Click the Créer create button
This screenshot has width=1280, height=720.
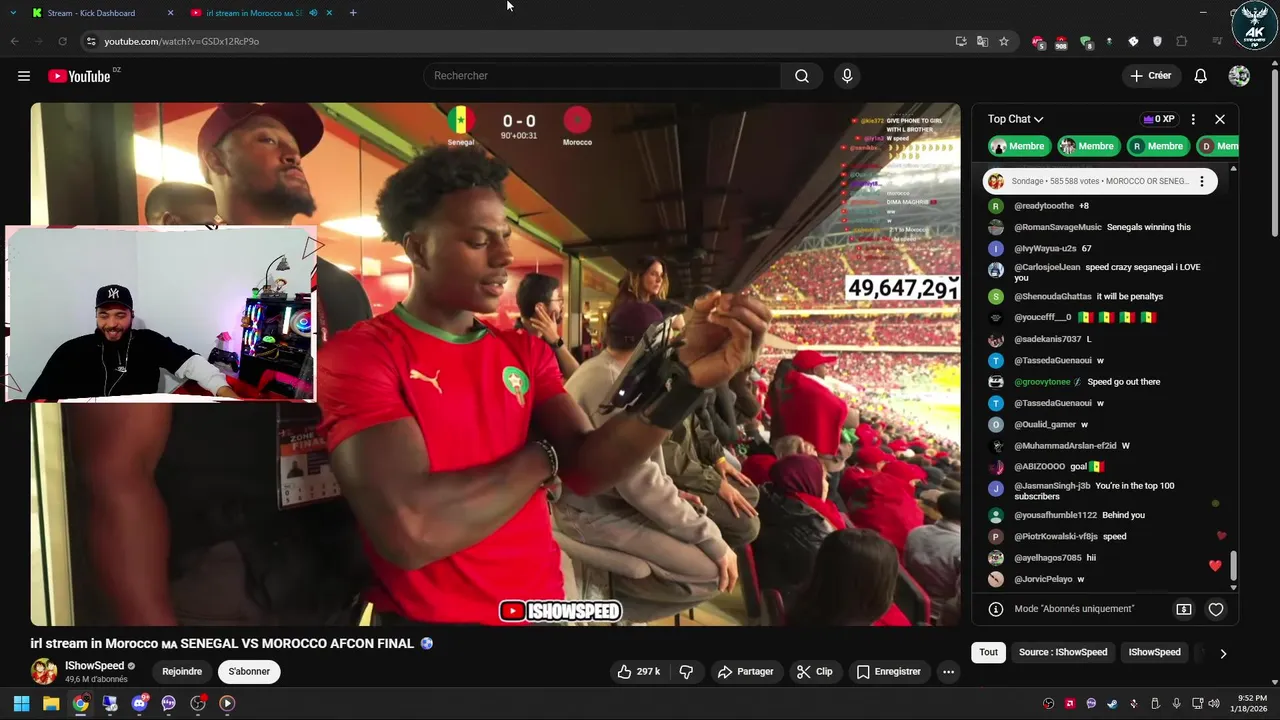(1150, 76)
